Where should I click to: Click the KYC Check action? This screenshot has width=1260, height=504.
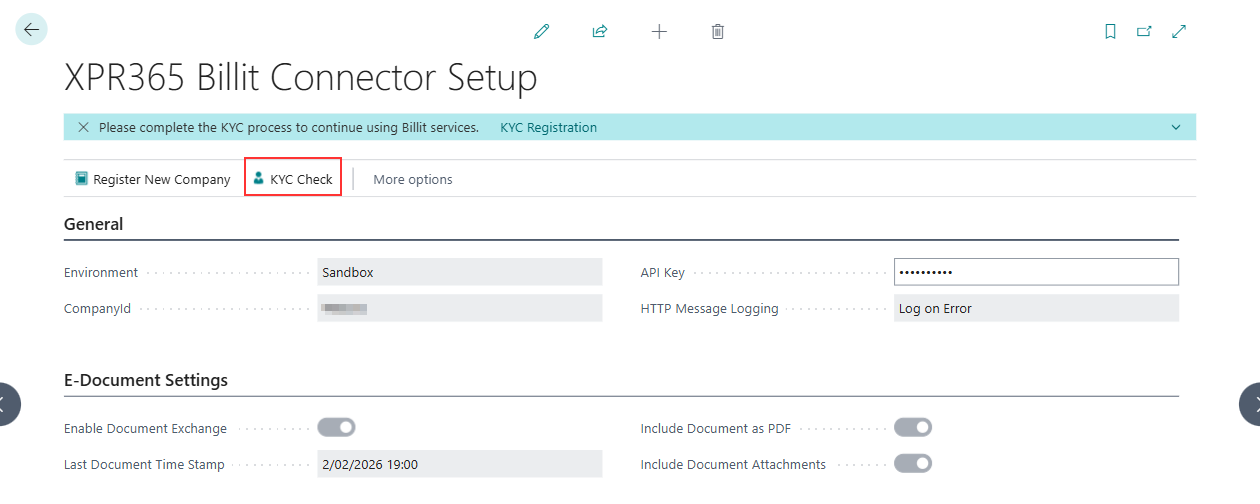coord(293,180)
